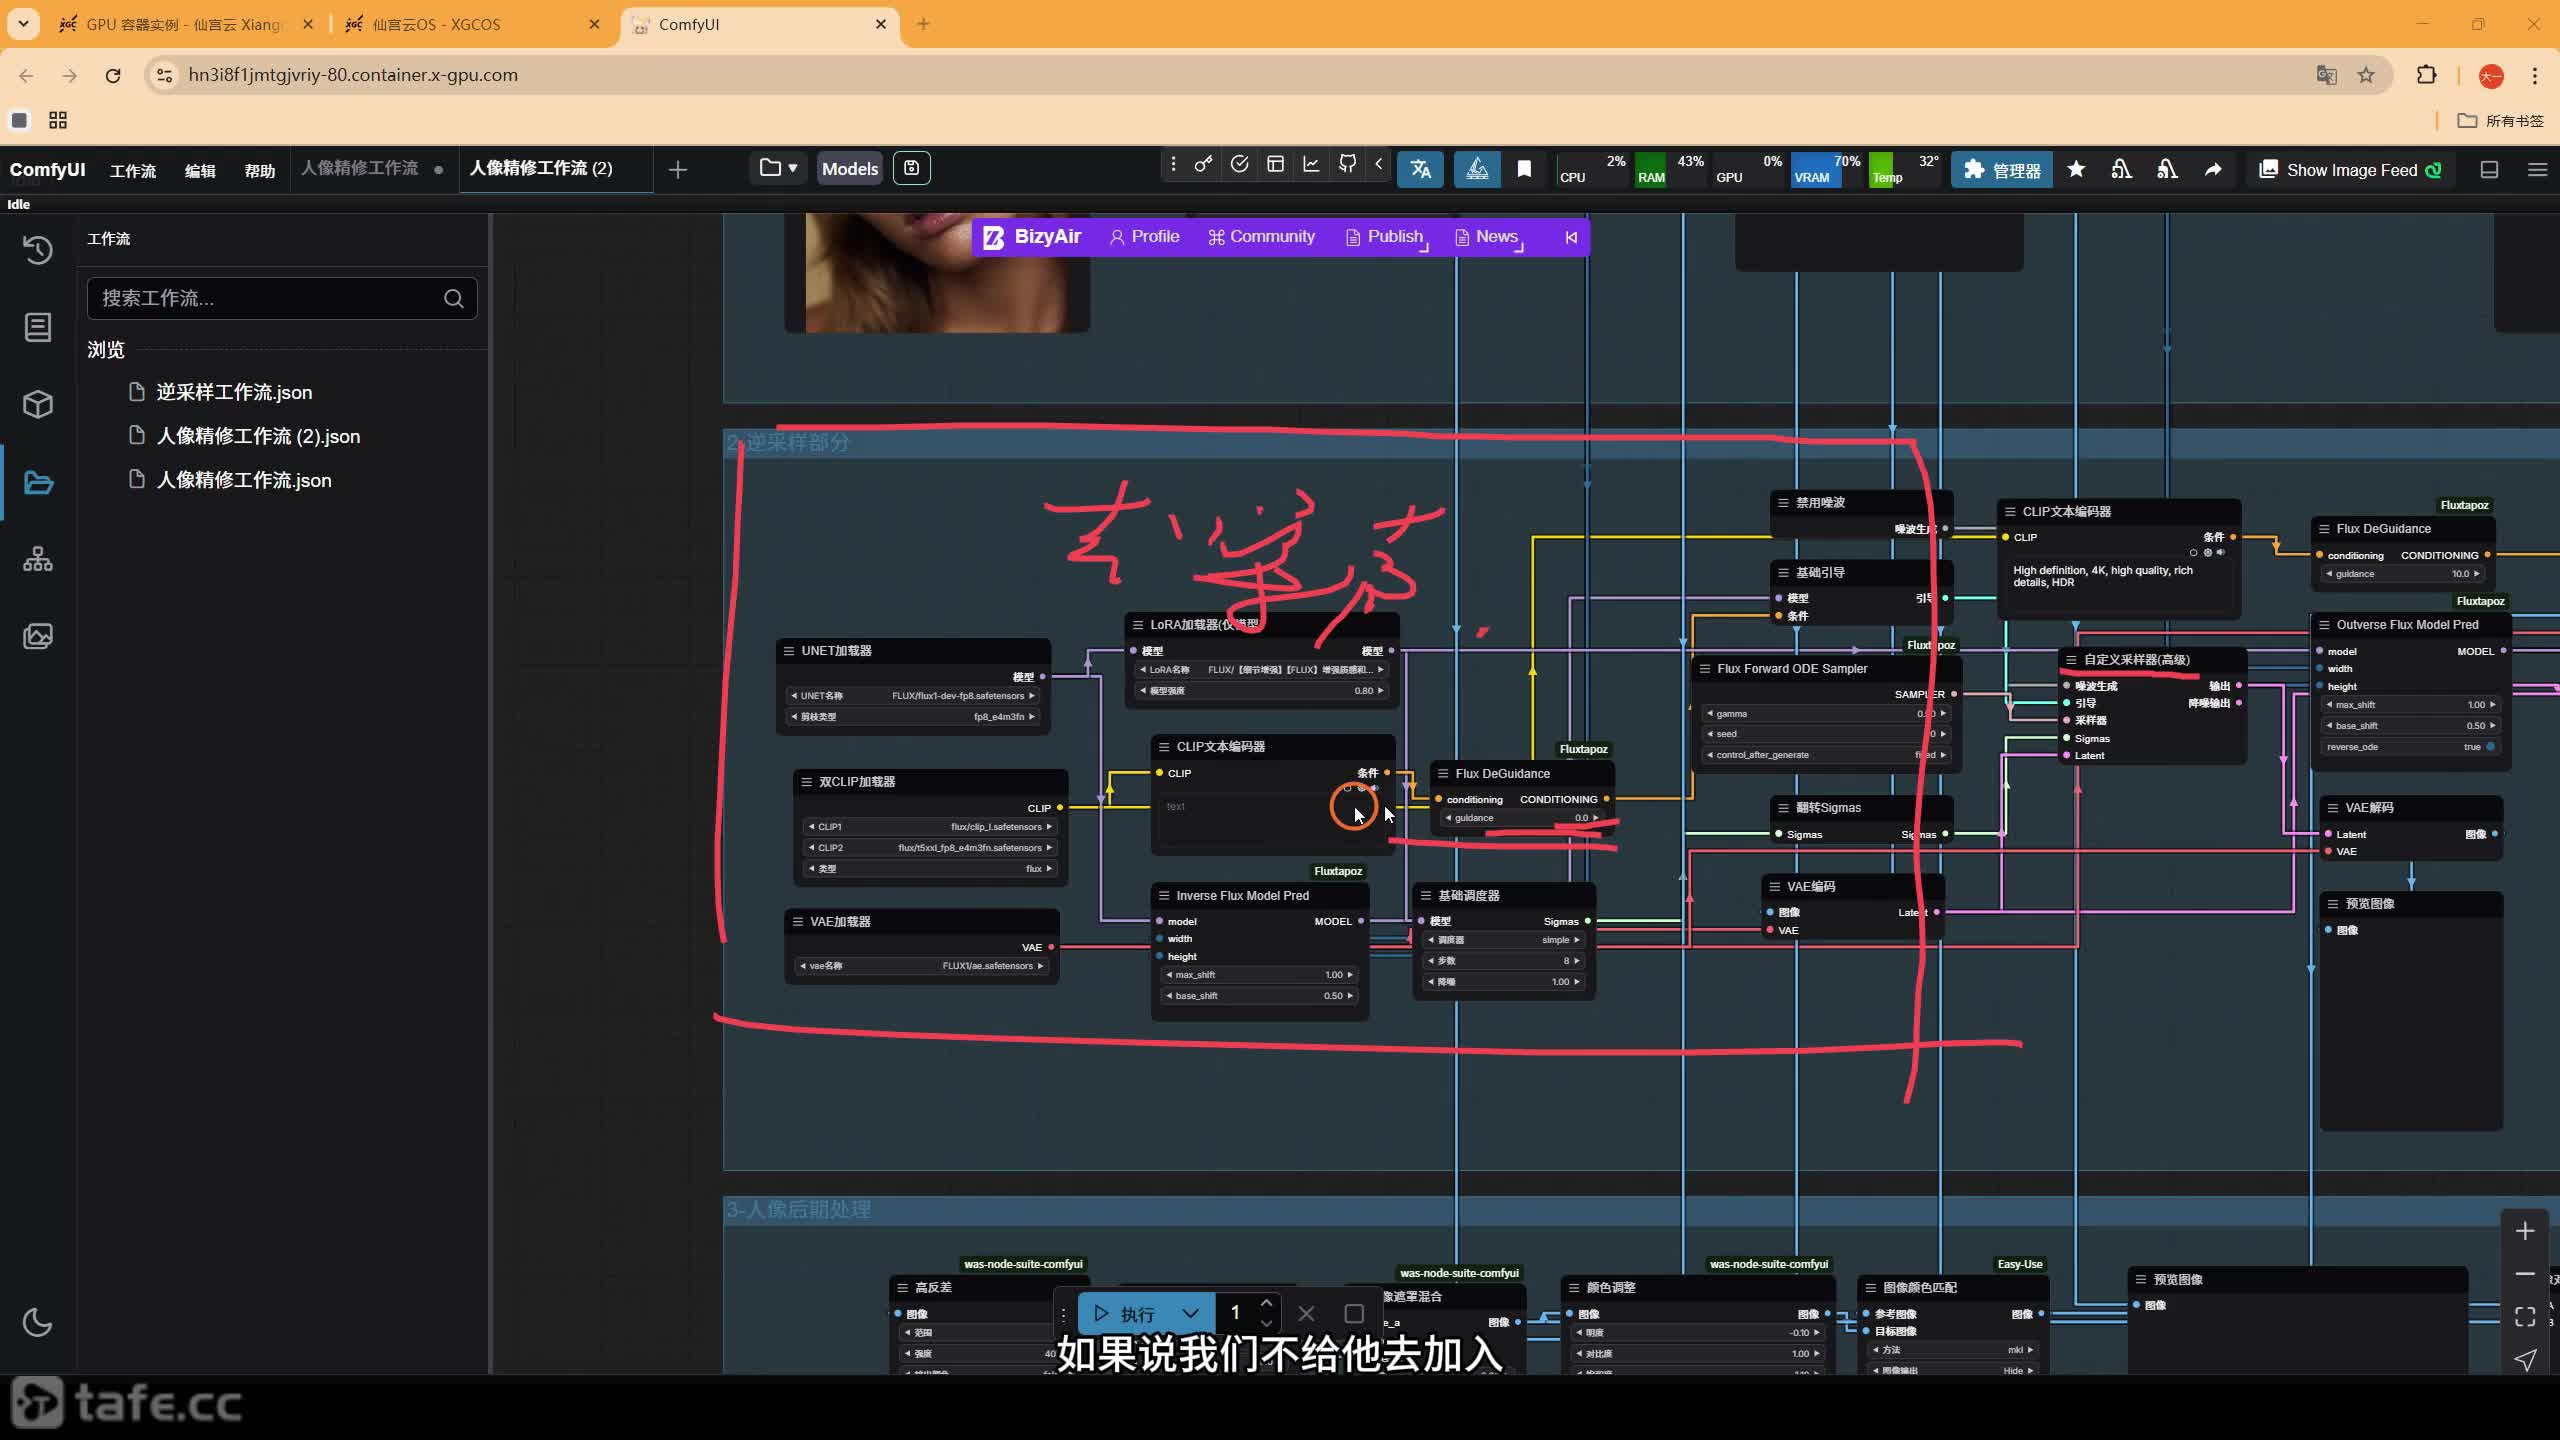Increase batch count with up arrow
This screenshot has height=1440, width=2560.
coord(1266,1303)
